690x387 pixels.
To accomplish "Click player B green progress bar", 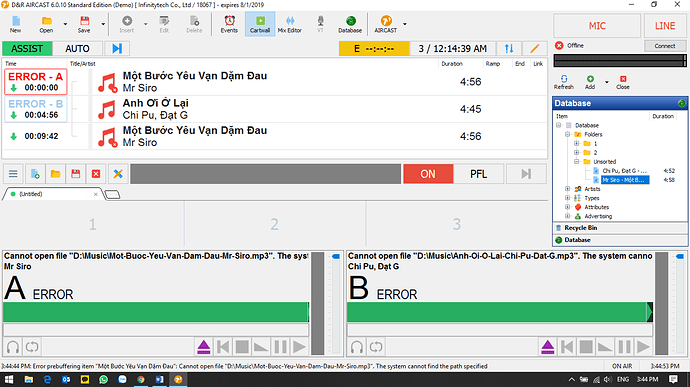I will tap(499, 312).
